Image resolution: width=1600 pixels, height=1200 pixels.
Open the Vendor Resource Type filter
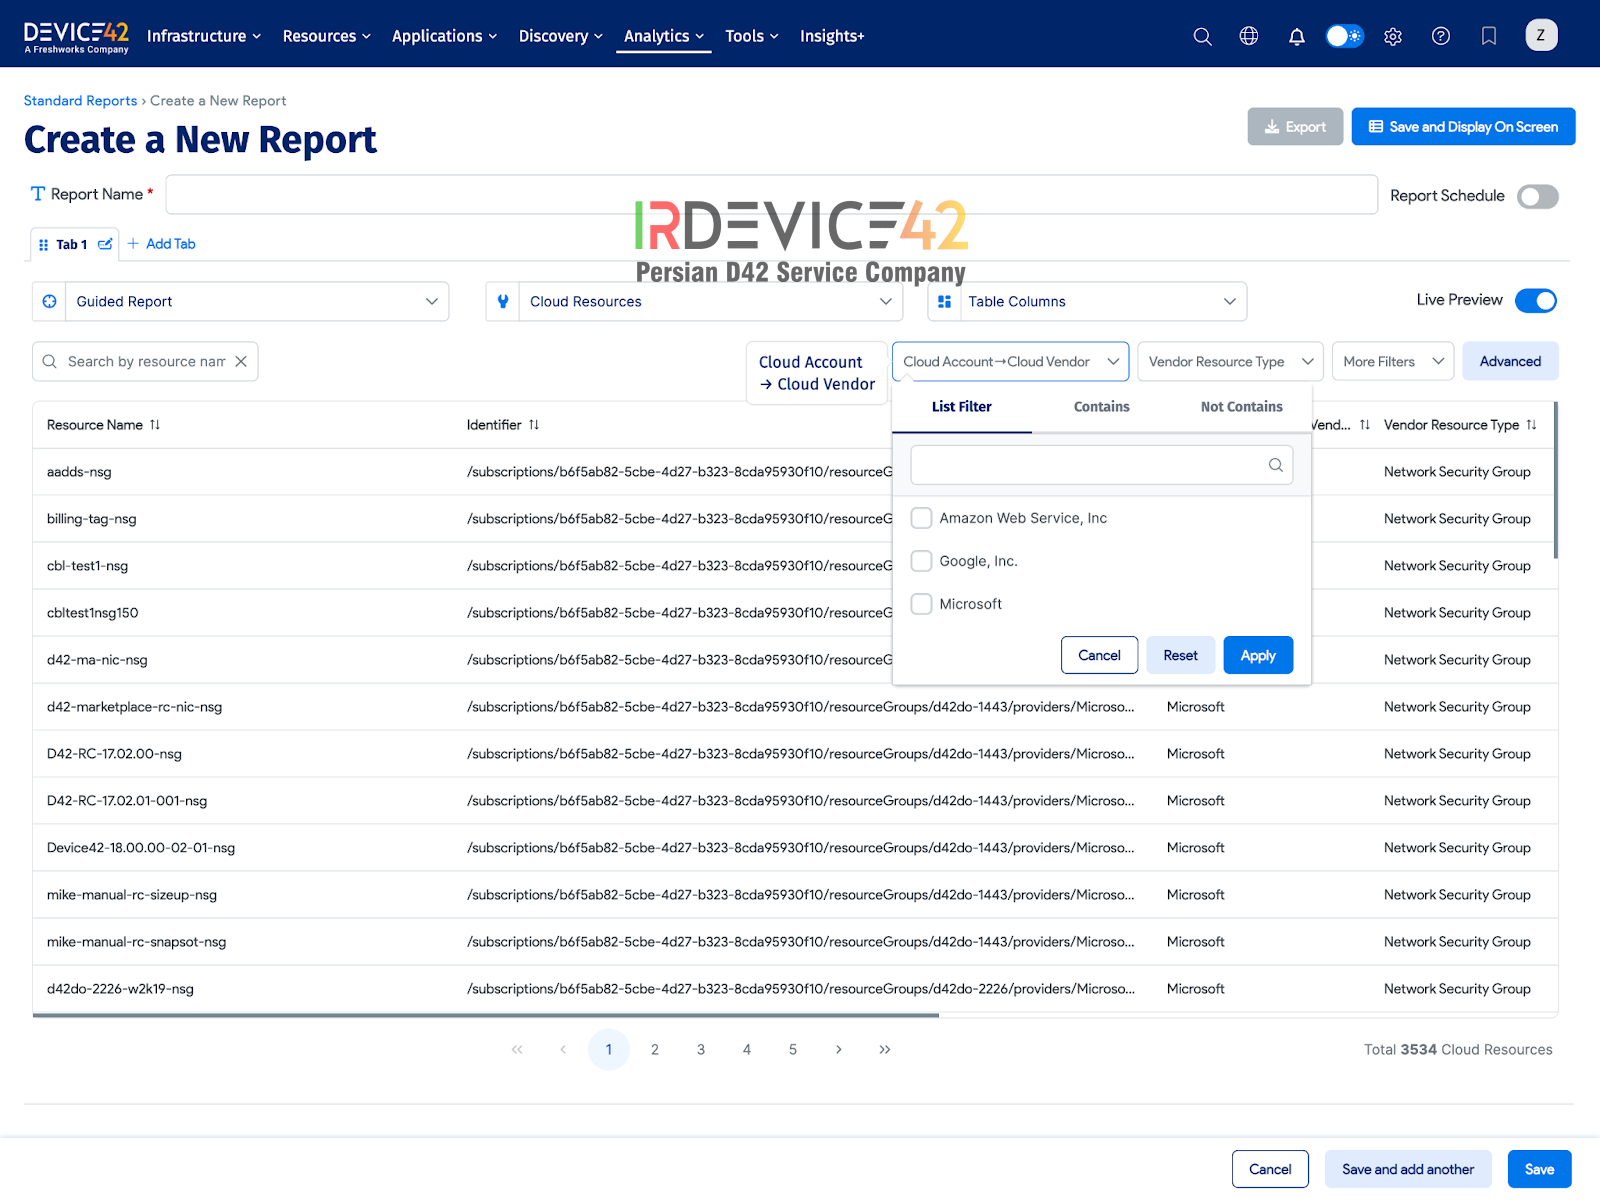(1230, 361)
